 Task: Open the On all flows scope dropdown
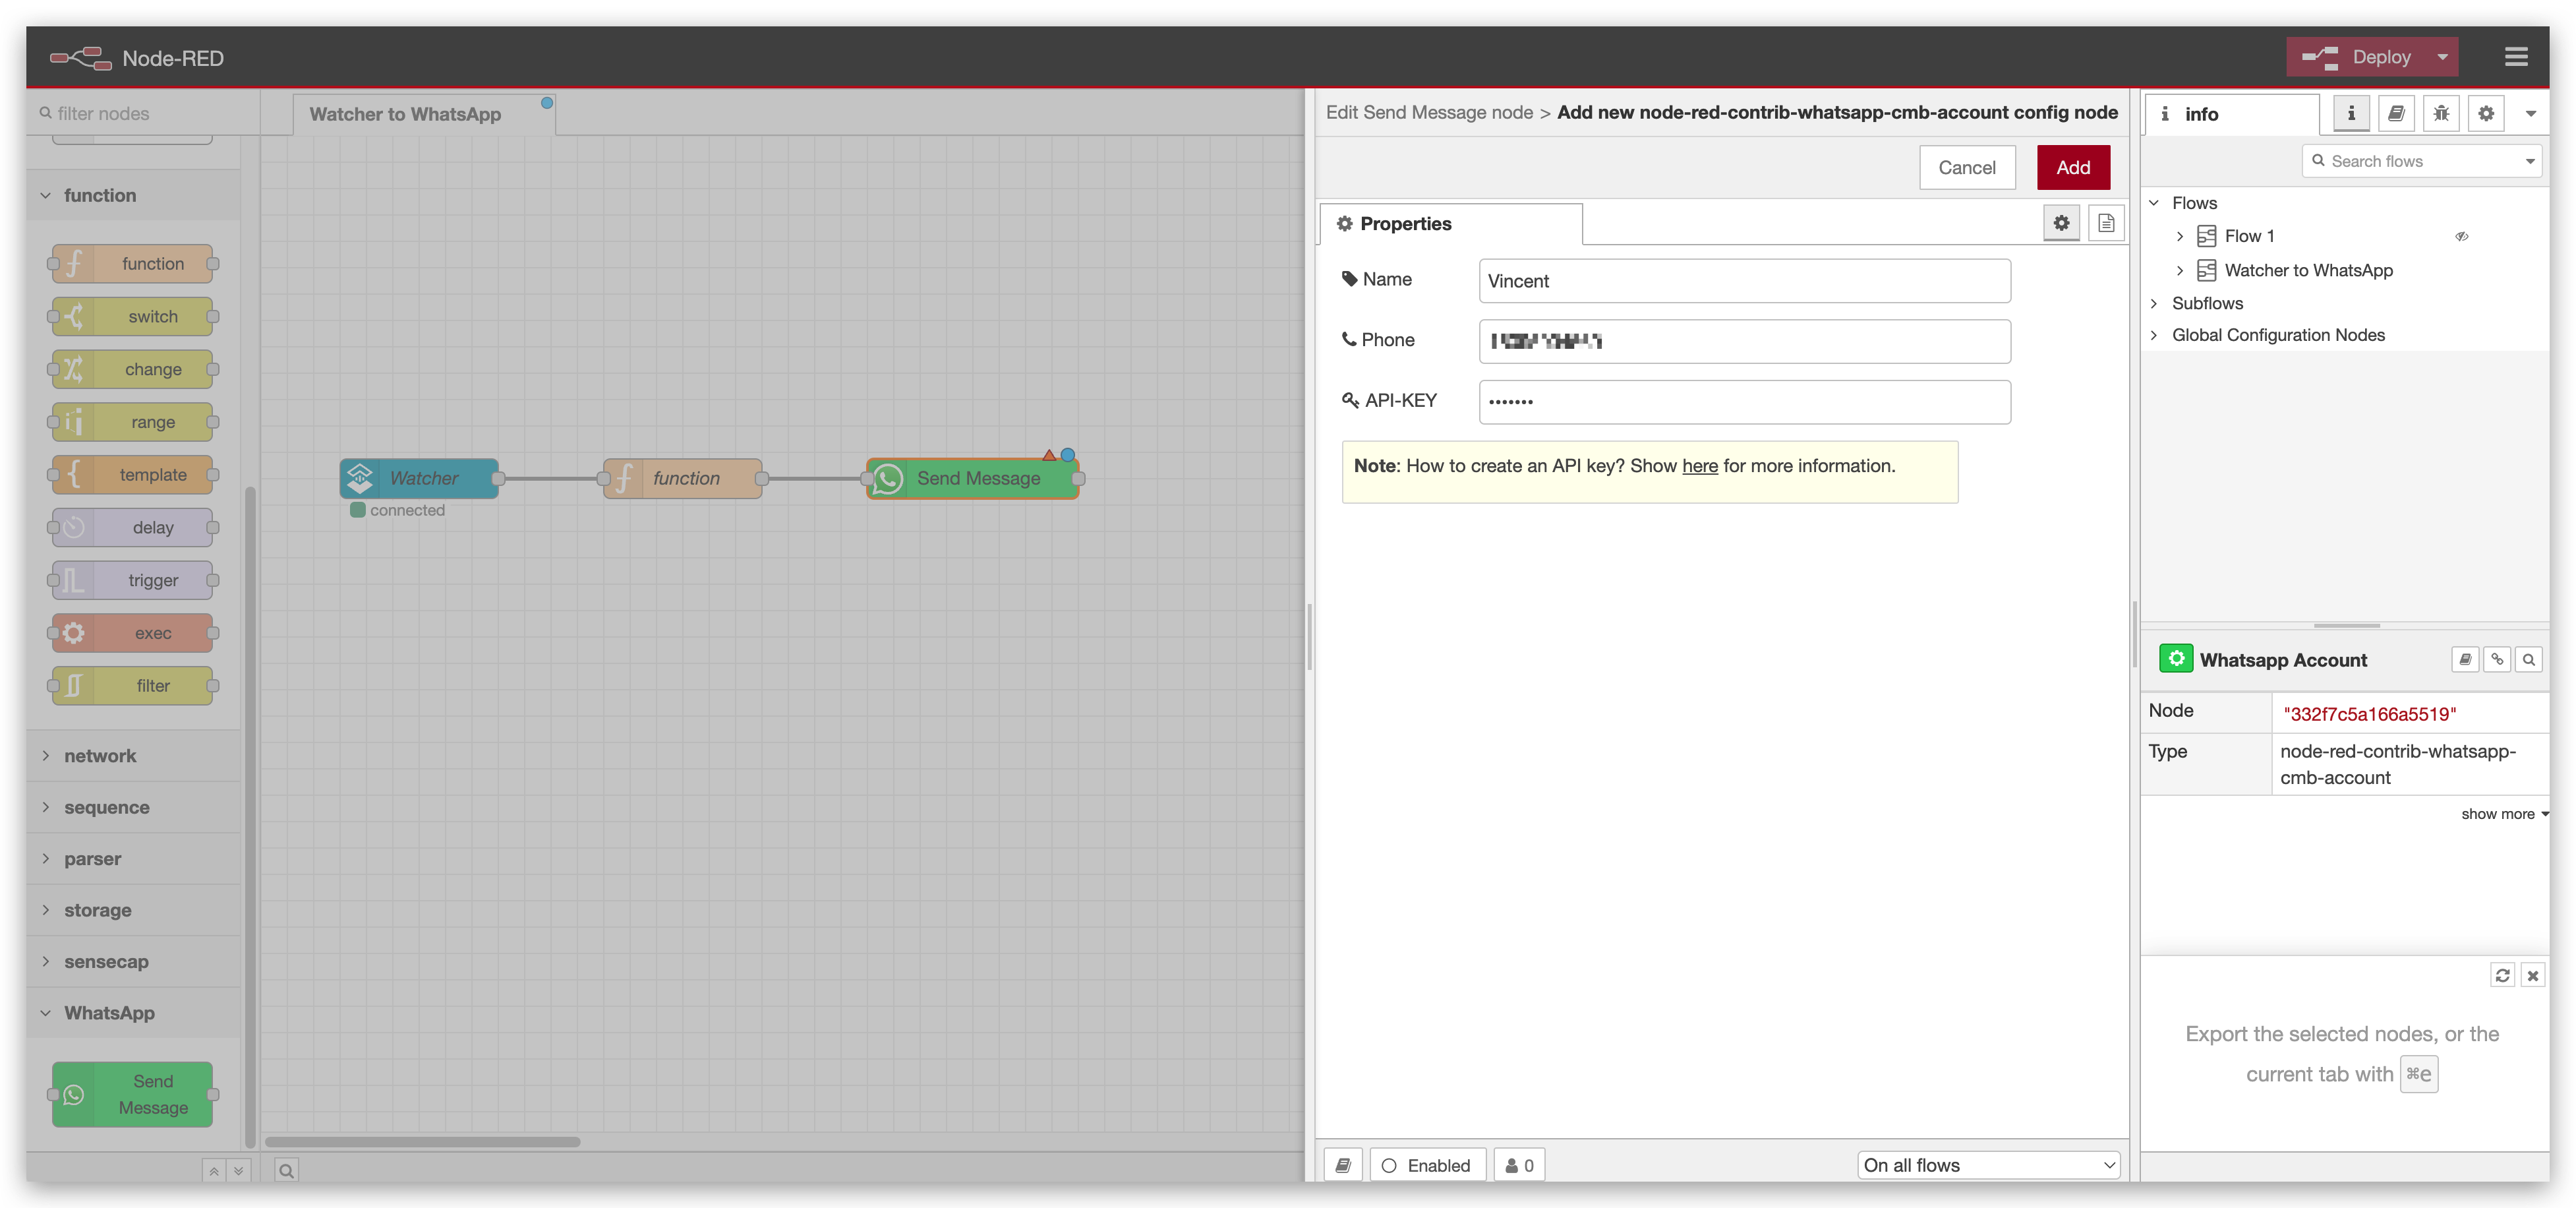point(1988,1166)
